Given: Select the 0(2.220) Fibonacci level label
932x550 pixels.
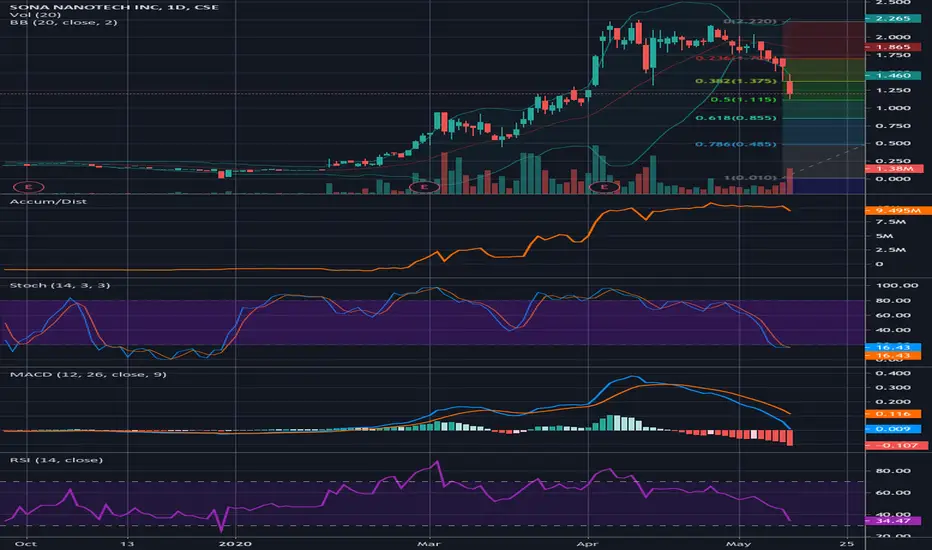Looking at the screenshot, I should tap(750, 21).
